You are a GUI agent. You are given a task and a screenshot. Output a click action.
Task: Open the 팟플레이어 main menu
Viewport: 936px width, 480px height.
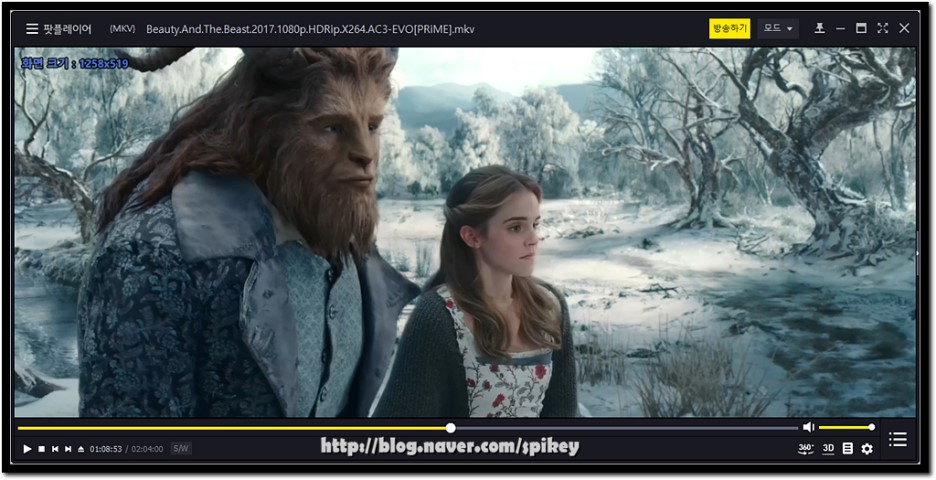pos(58,29)
